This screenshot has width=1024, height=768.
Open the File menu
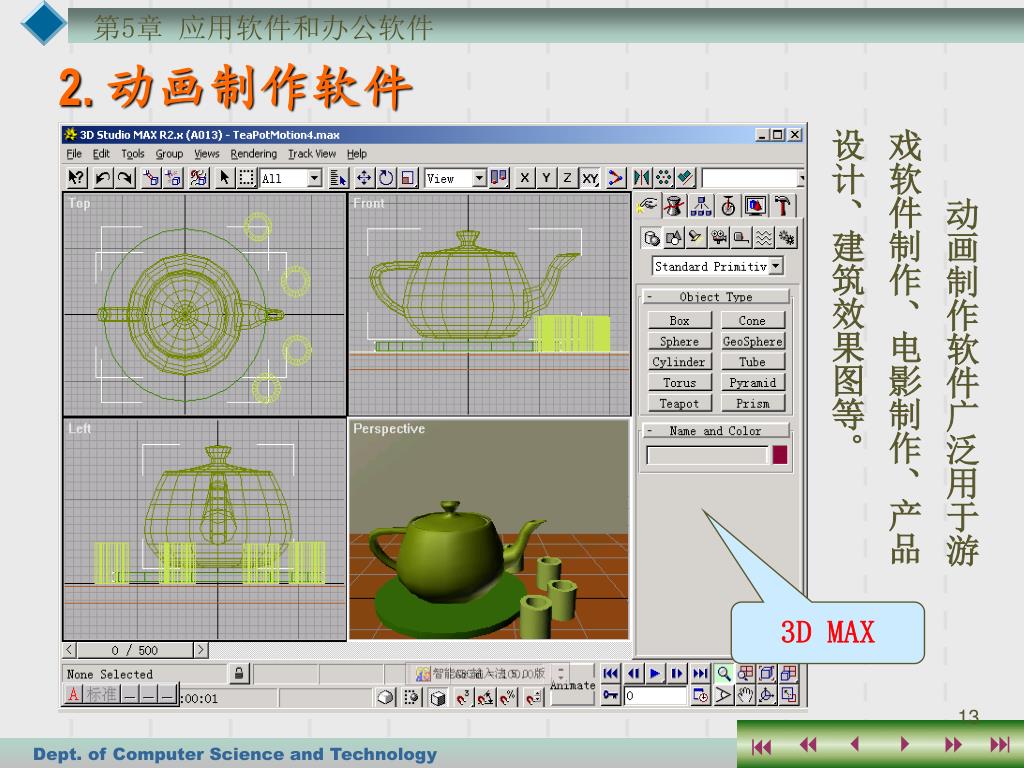(x=74, y=153)
